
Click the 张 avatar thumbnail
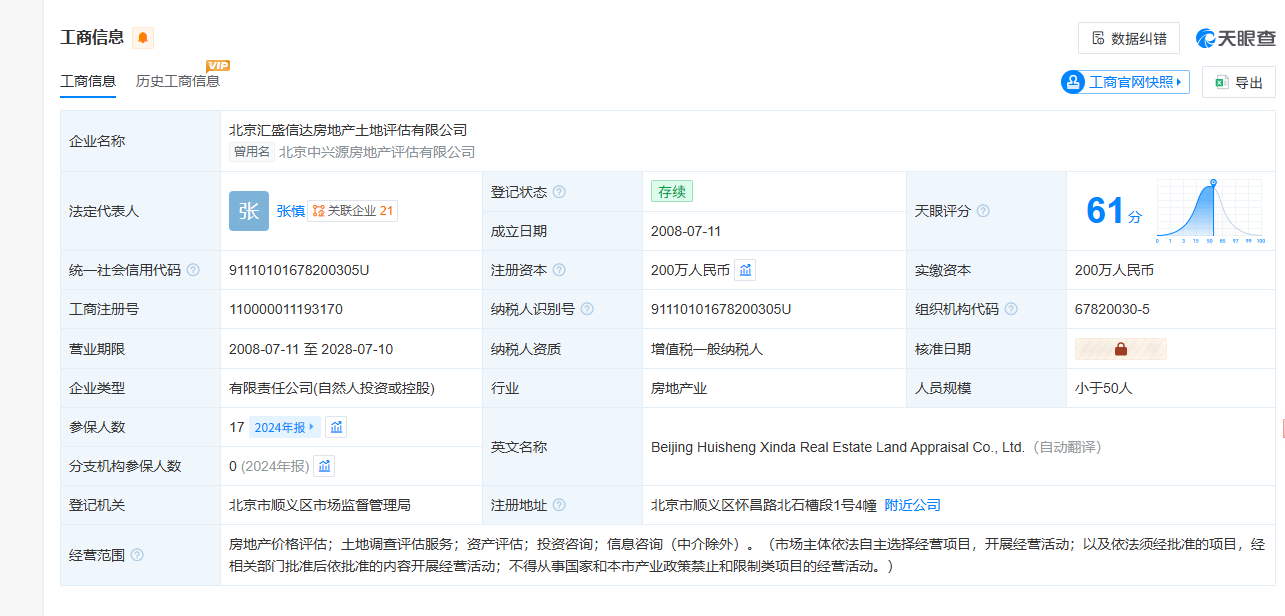[249, 211]
